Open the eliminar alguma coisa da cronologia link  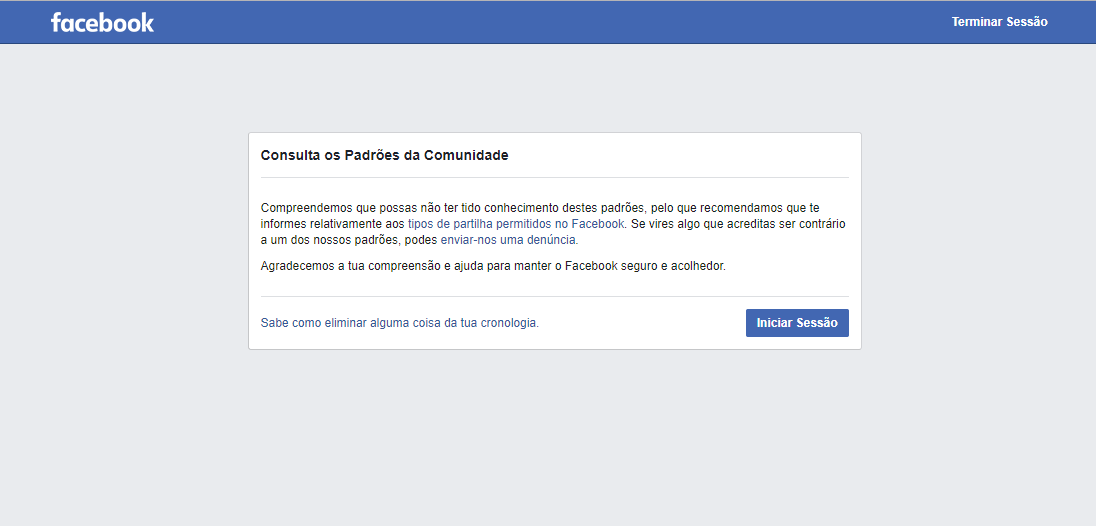point(399,323)
